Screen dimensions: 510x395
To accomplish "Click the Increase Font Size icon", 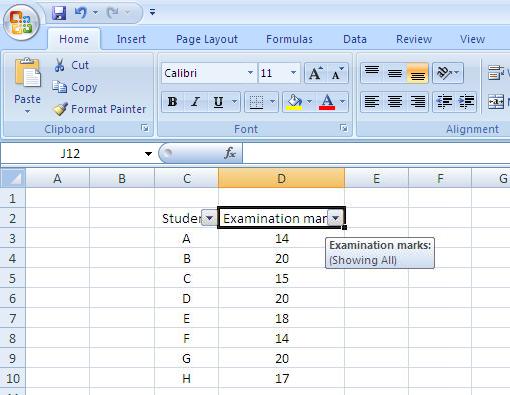I will click(315, 73).
